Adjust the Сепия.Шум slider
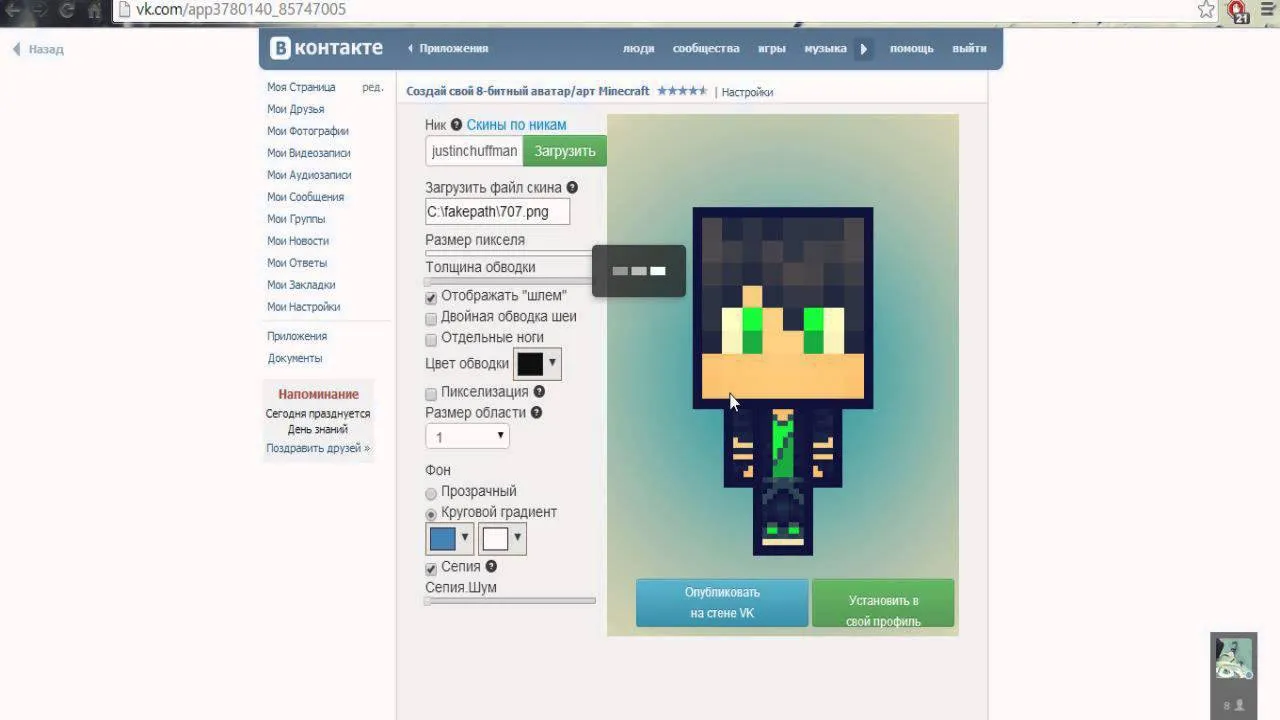 point(510,601)
